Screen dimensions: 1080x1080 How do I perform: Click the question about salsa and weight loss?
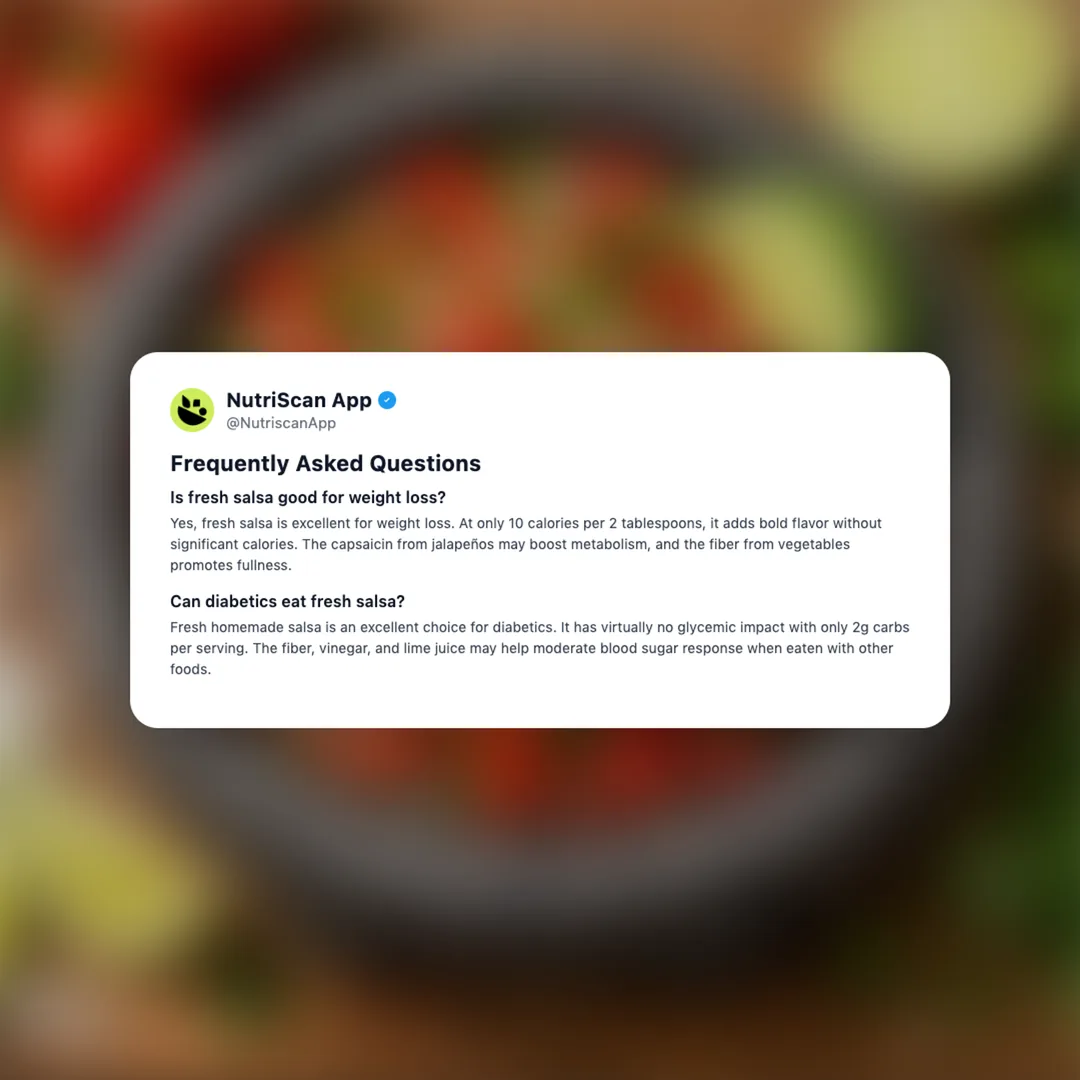pos(308,497)
